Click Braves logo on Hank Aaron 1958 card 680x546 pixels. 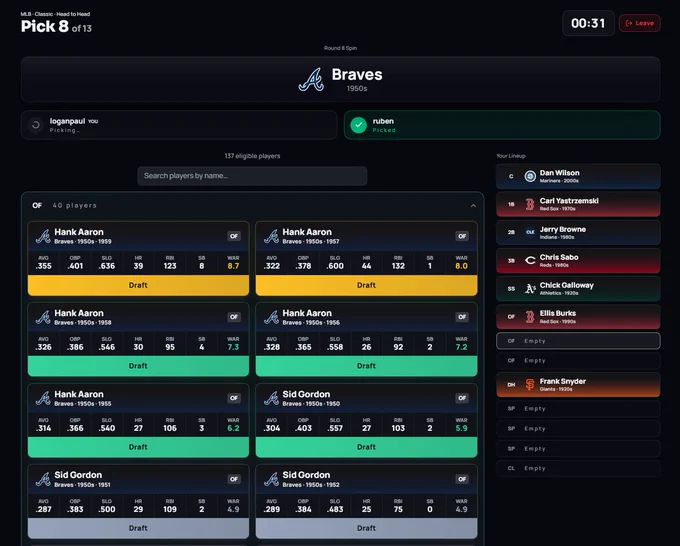pos(43,317)
